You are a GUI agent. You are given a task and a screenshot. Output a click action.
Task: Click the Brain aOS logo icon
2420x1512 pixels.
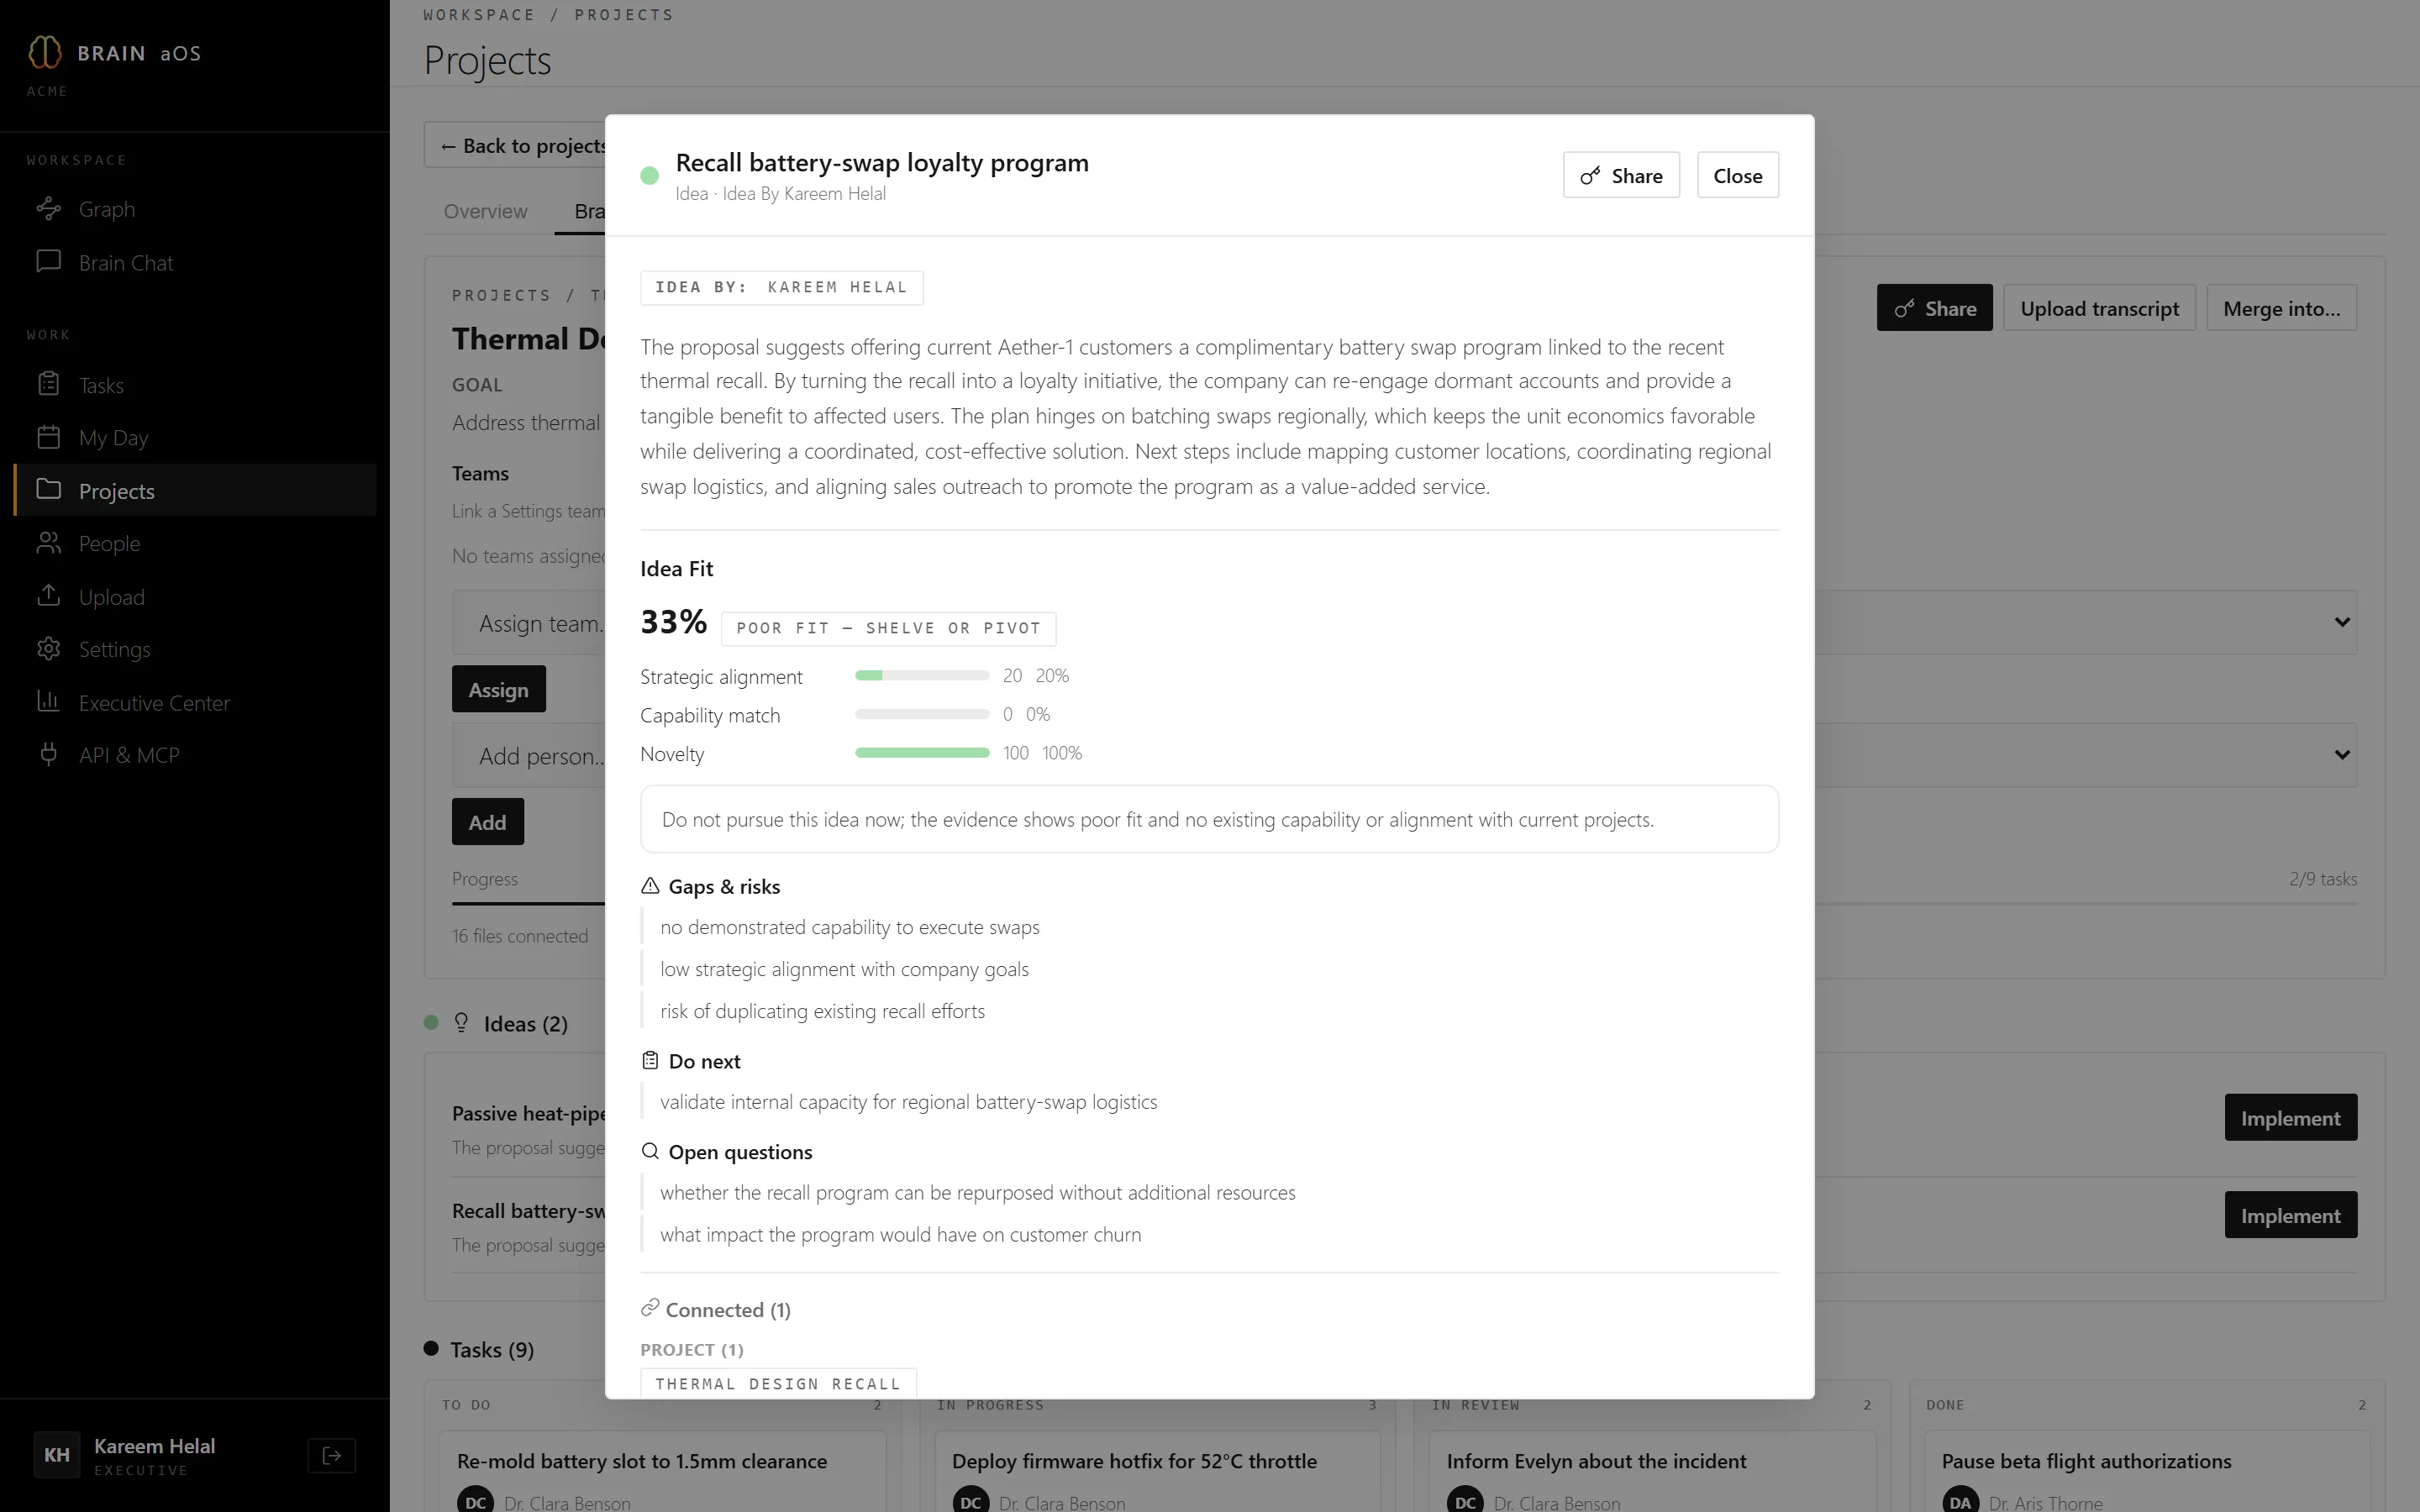click(x=45, y=52)
